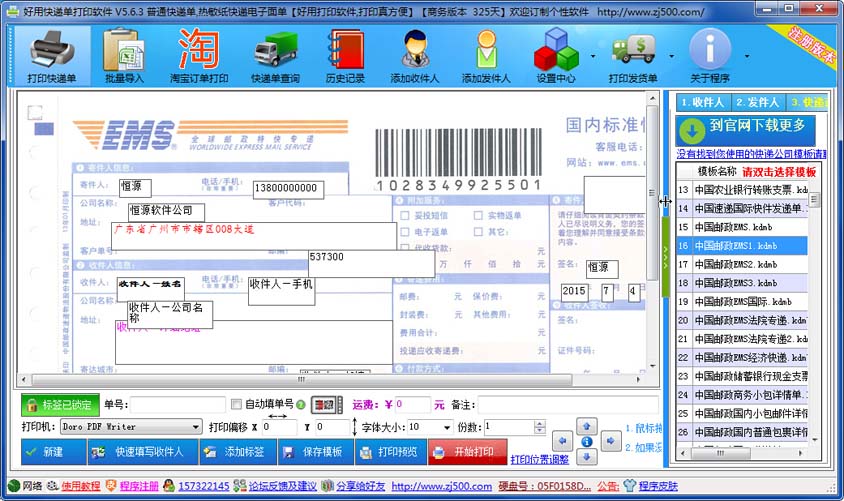Screen dimensions: 844x501
Task: Enable 自动填单号 checkbox
Action: tap(236, 404)
